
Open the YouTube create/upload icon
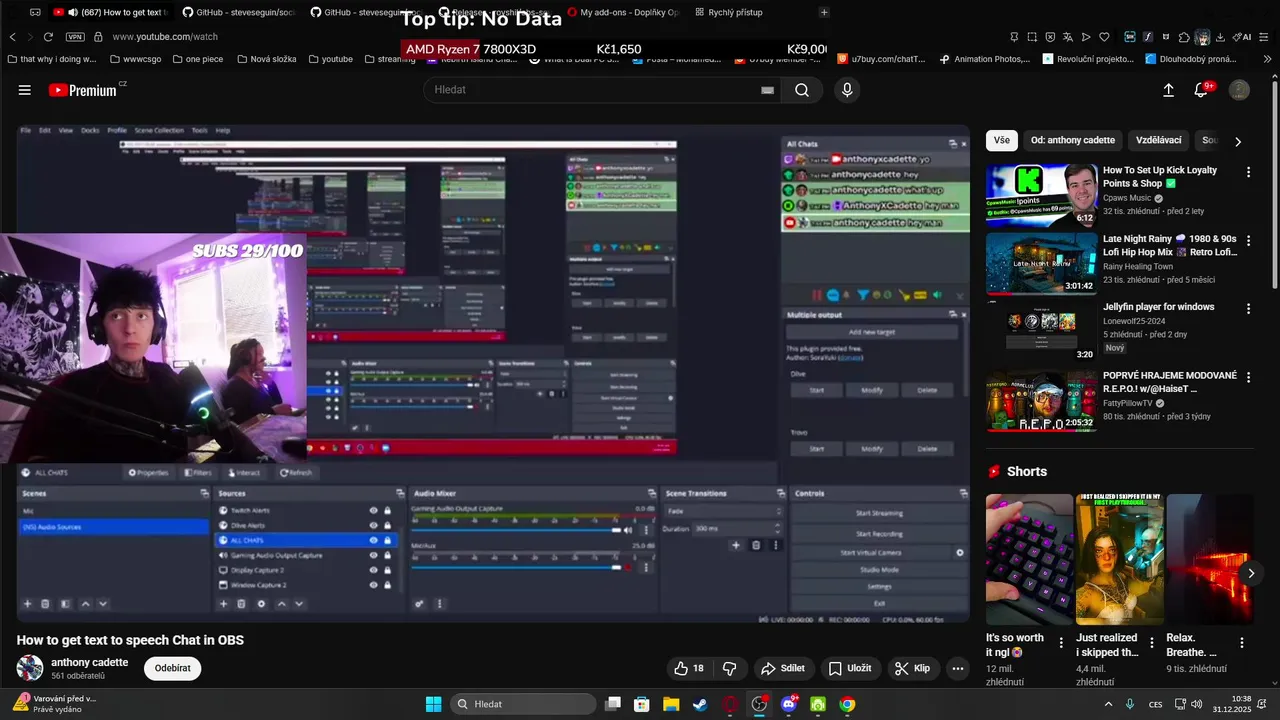(1168, 90)
